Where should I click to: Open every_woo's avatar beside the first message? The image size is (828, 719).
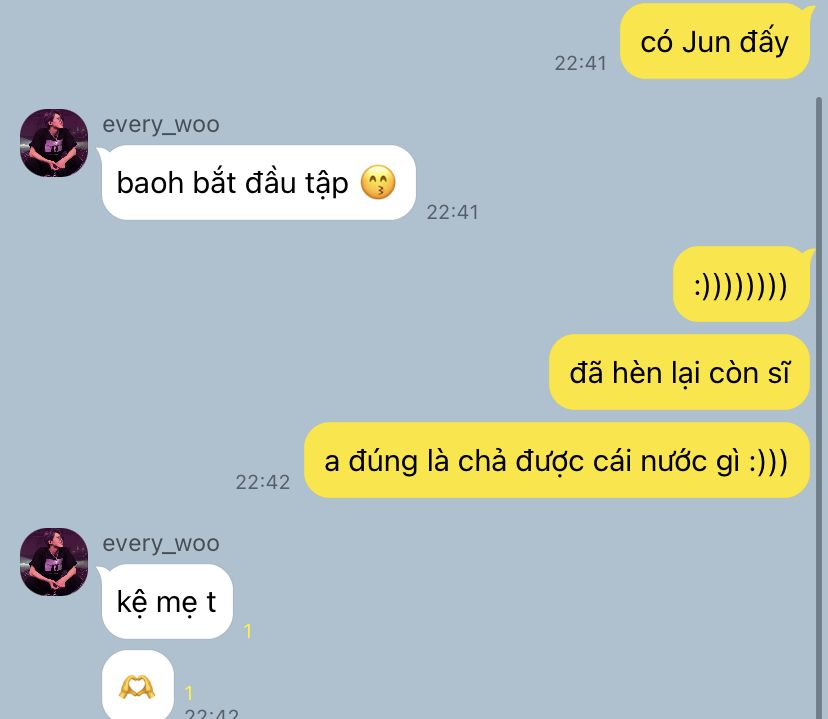tap(54, 143)
